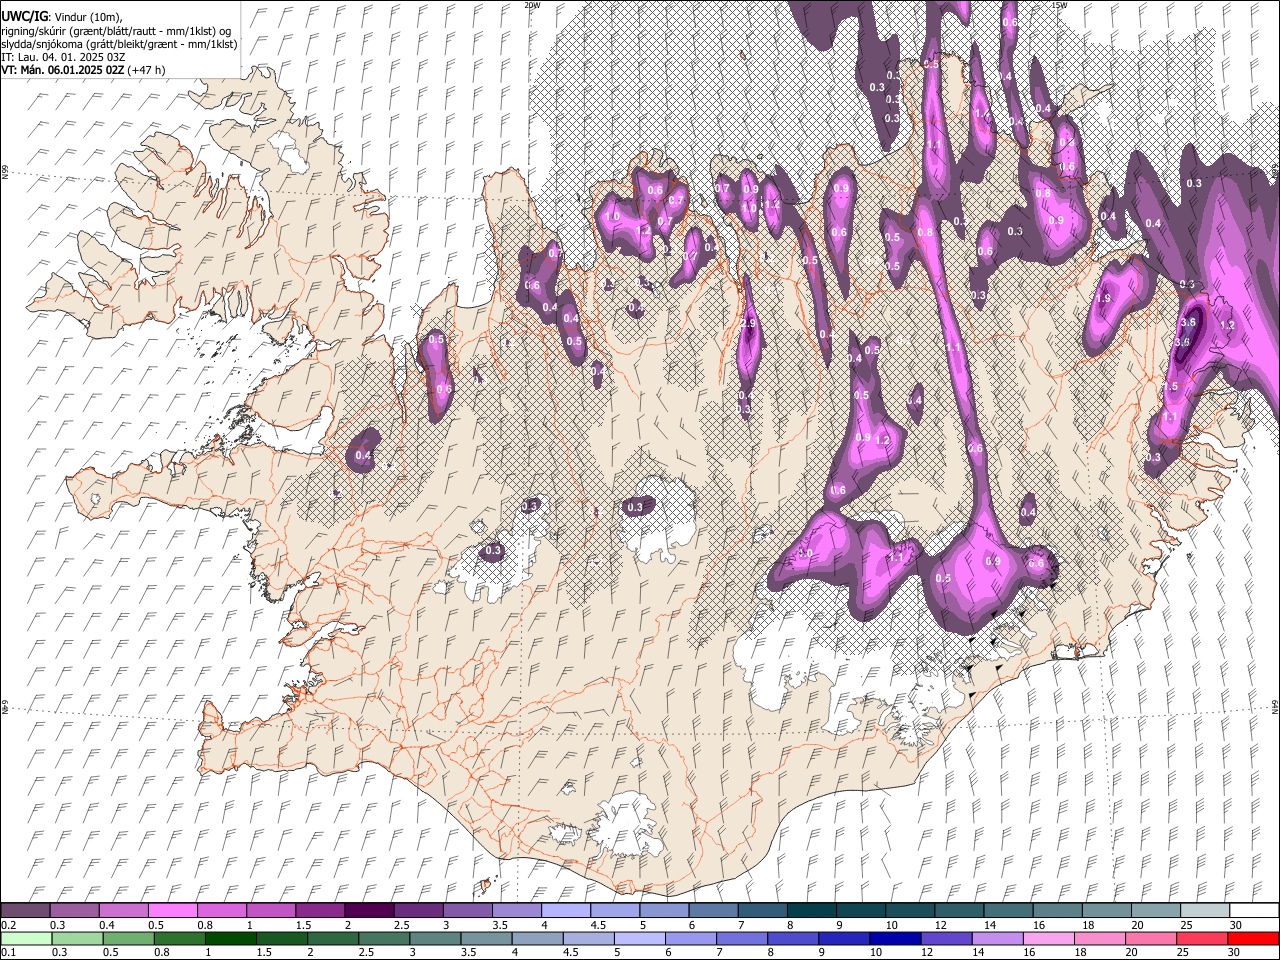Viewport: 1280px width, 960px height.
Task: Click the "UWC/IG: Vindur (10m)" title line
Action: [62, 16]
